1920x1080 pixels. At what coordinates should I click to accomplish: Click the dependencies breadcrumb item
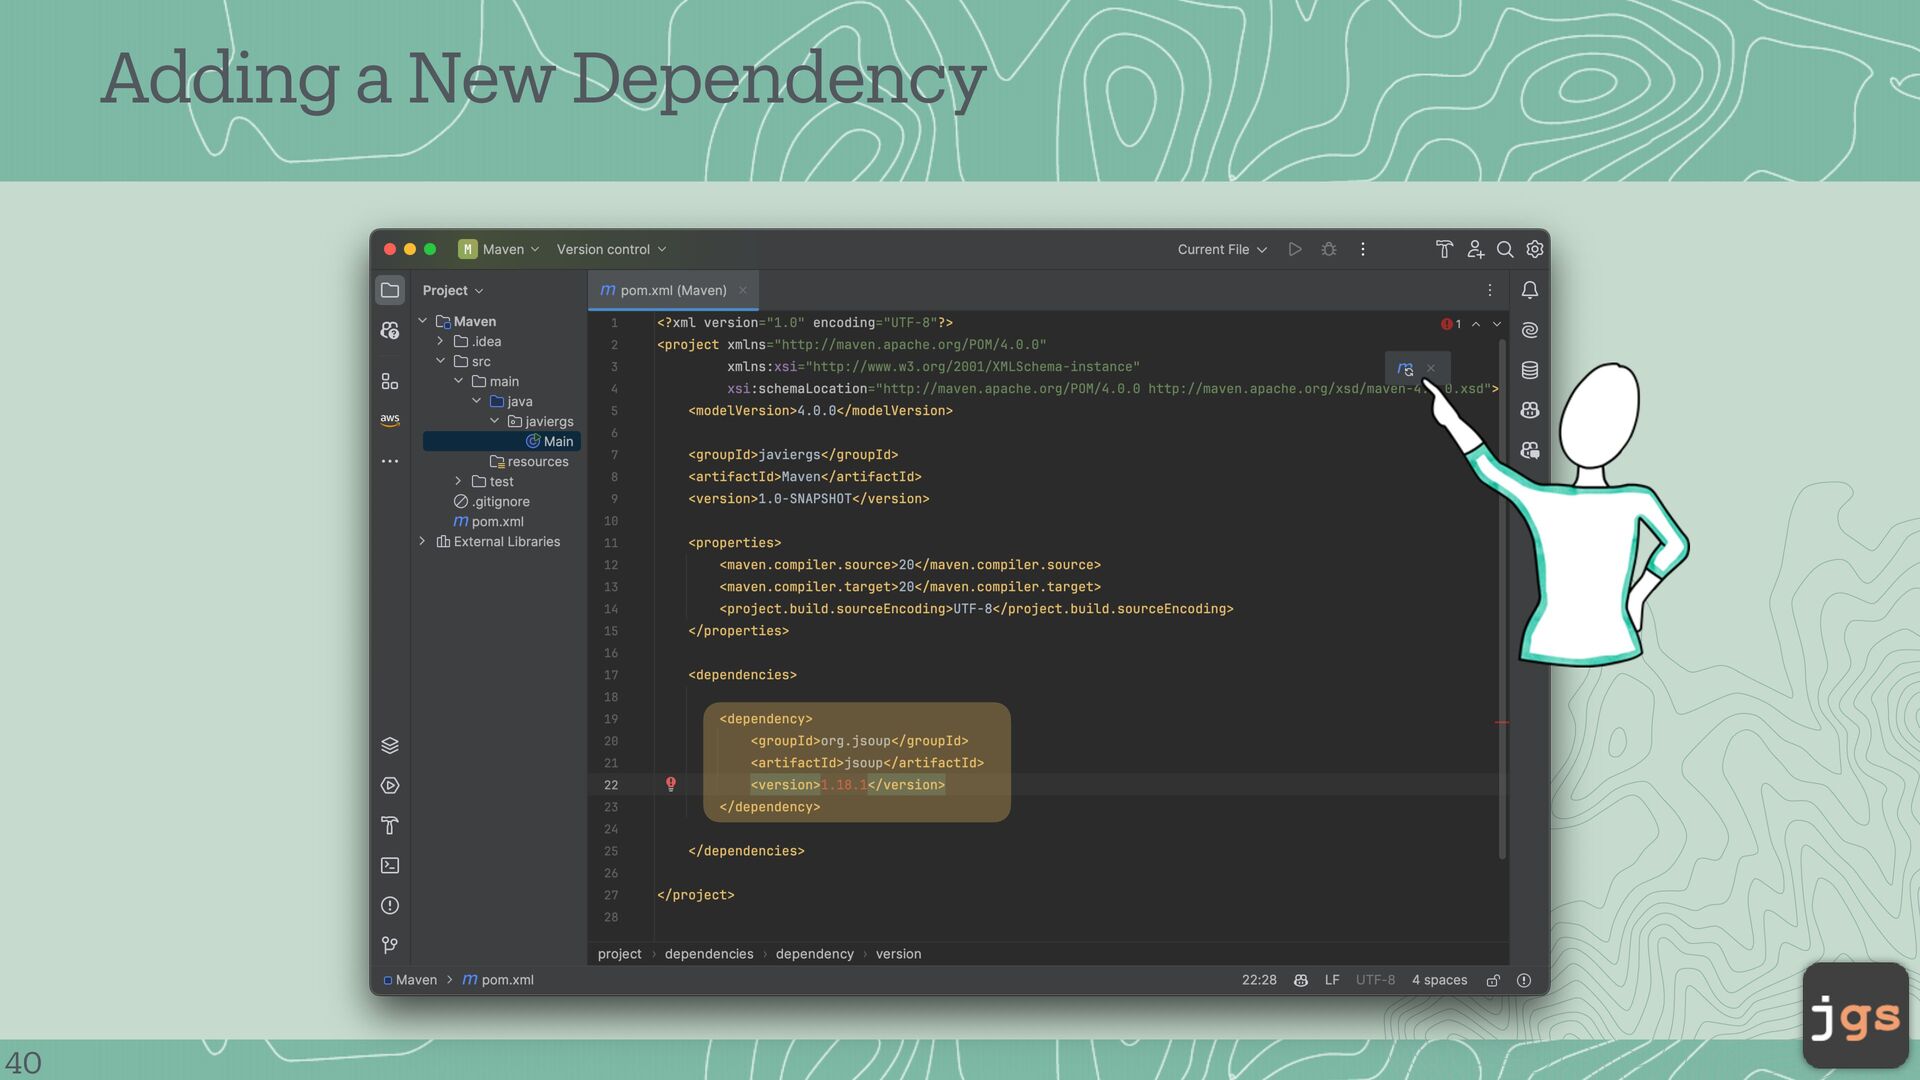709,954
